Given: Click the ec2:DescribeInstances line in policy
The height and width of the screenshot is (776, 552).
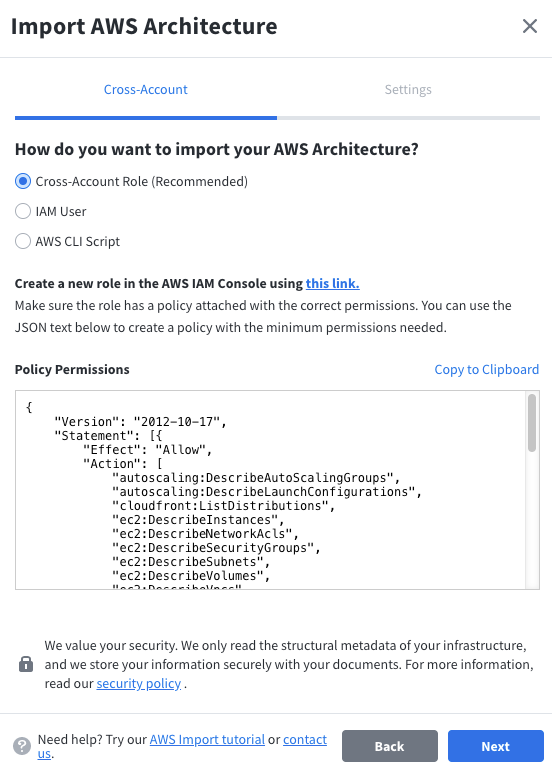Looking at the screenshot, I should click(198, 520).
